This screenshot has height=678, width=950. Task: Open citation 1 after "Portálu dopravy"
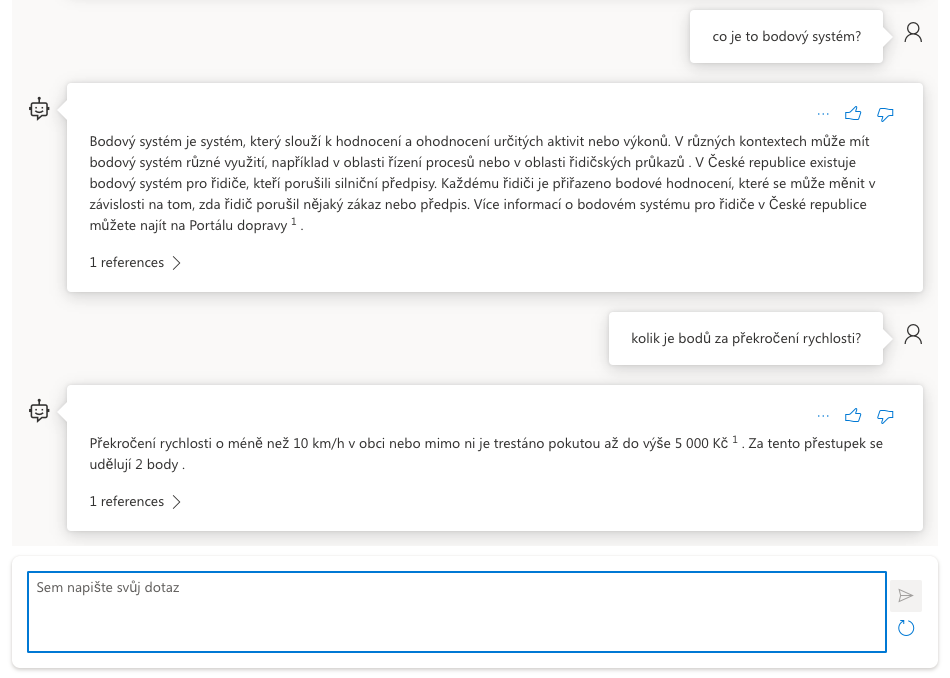tap(294, 222)
